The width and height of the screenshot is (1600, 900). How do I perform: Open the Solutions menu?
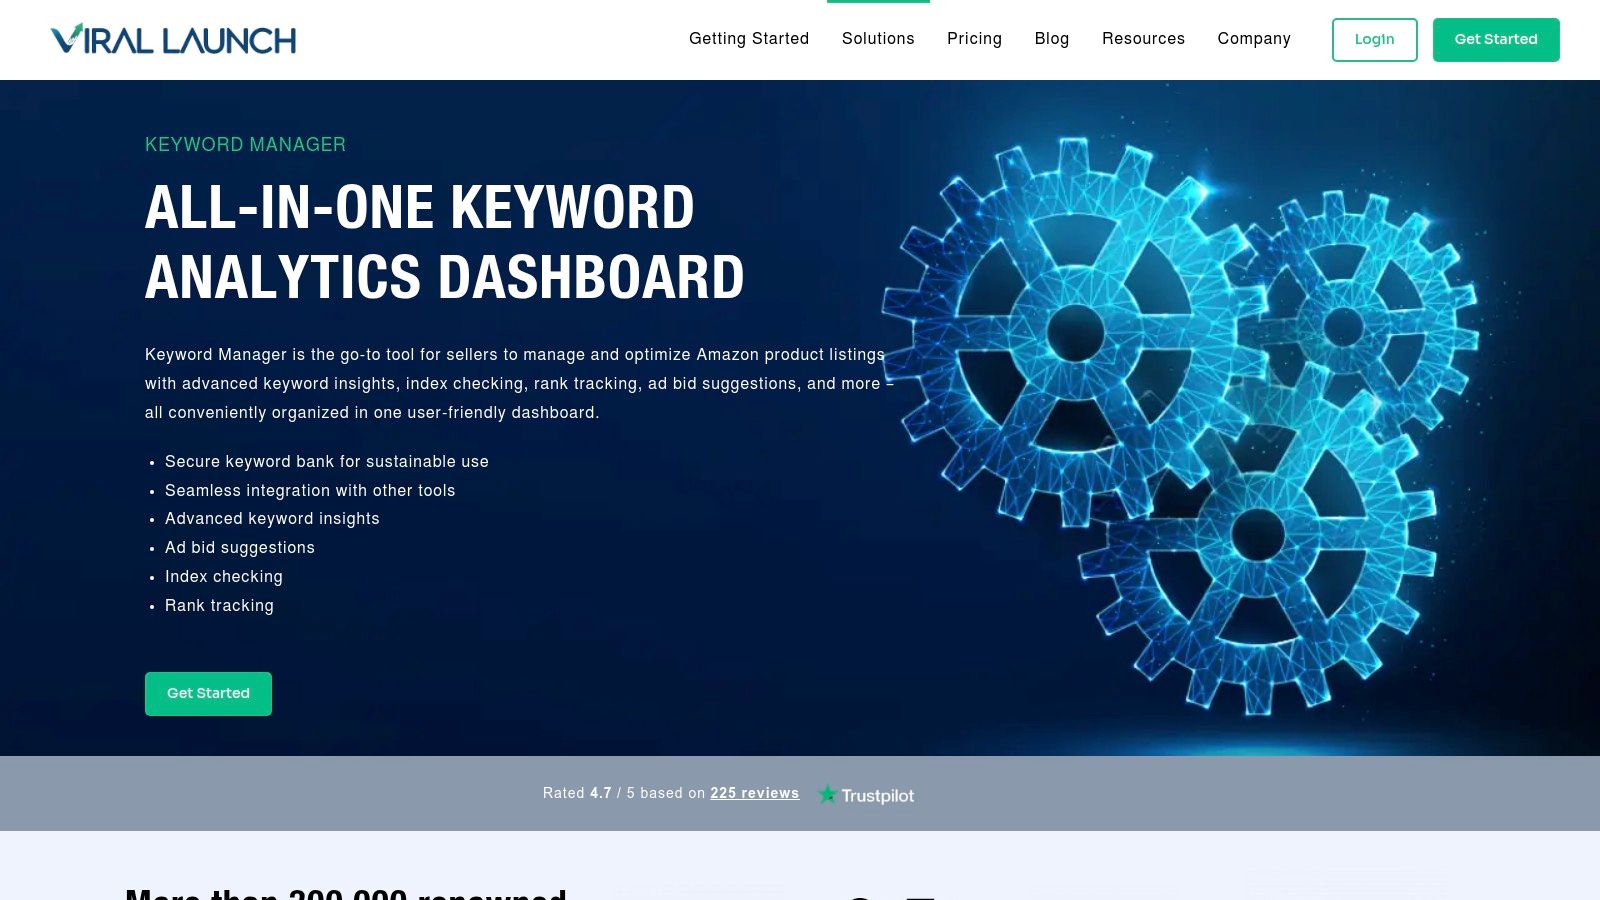[x=878, y=39]
